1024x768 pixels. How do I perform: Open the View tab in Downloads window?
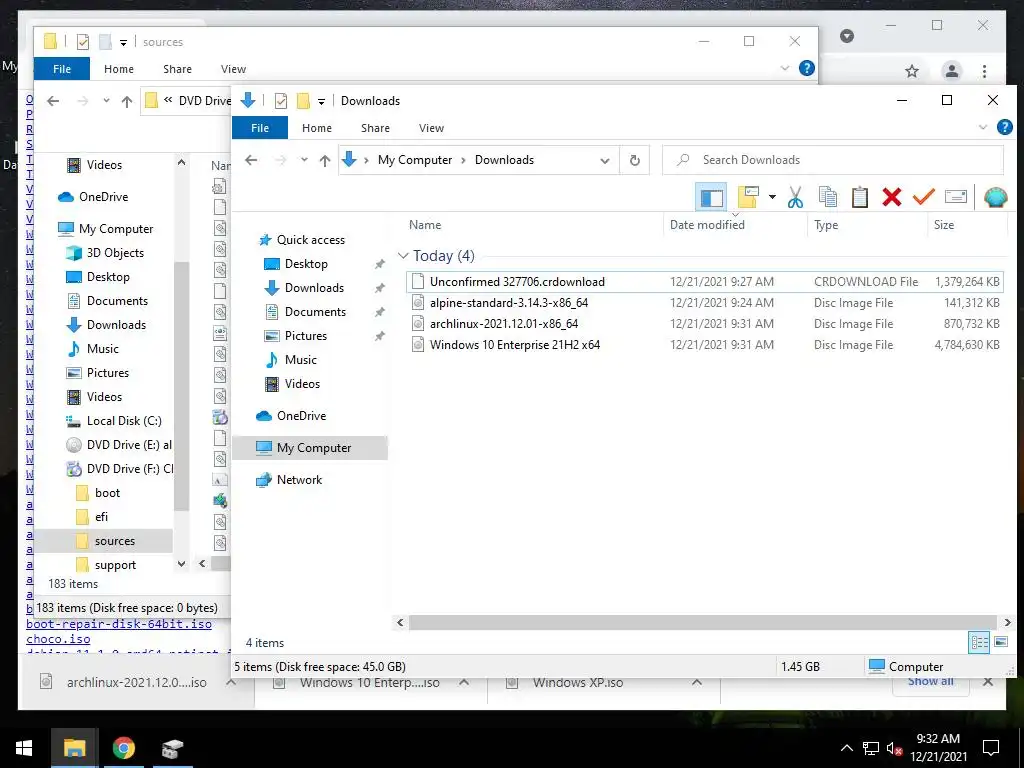431,128
